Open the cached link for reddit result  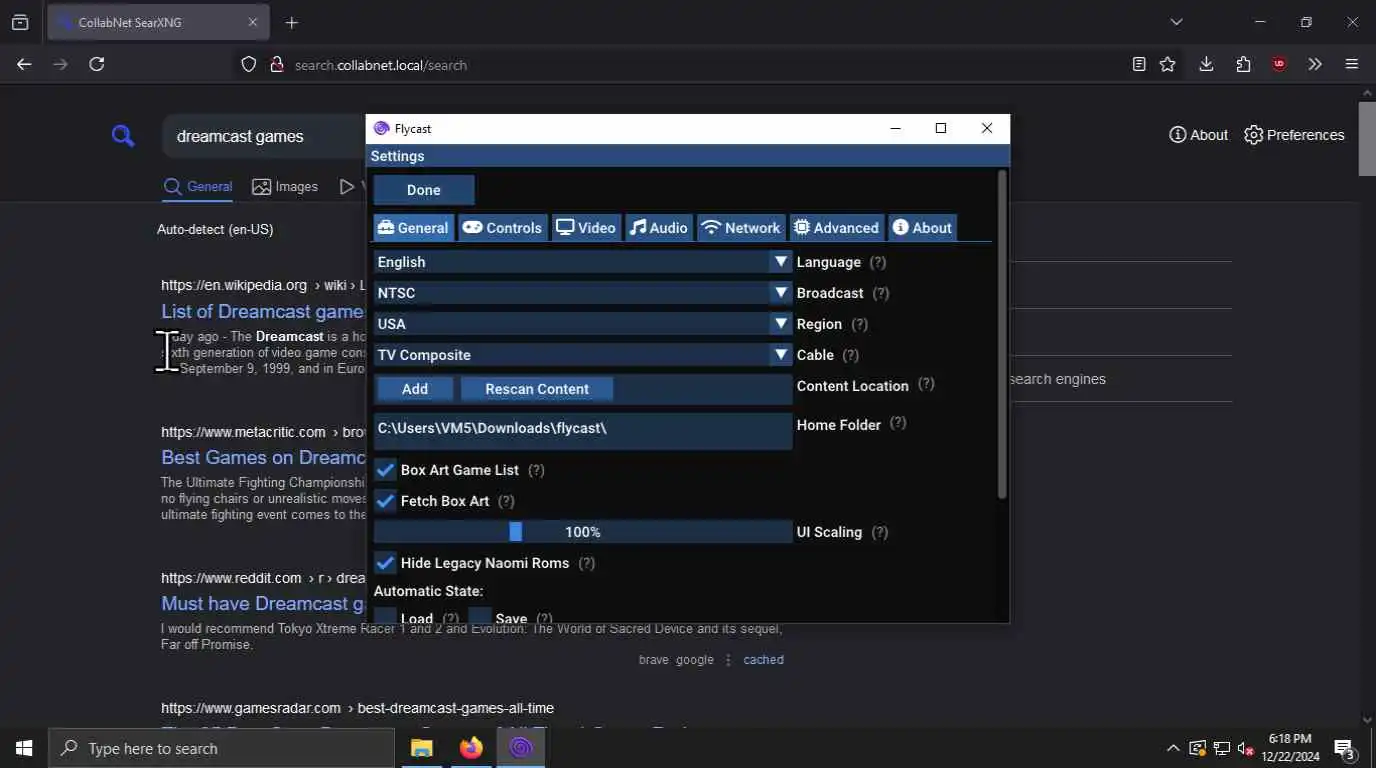pyautogui.click(x=763, y=660)
